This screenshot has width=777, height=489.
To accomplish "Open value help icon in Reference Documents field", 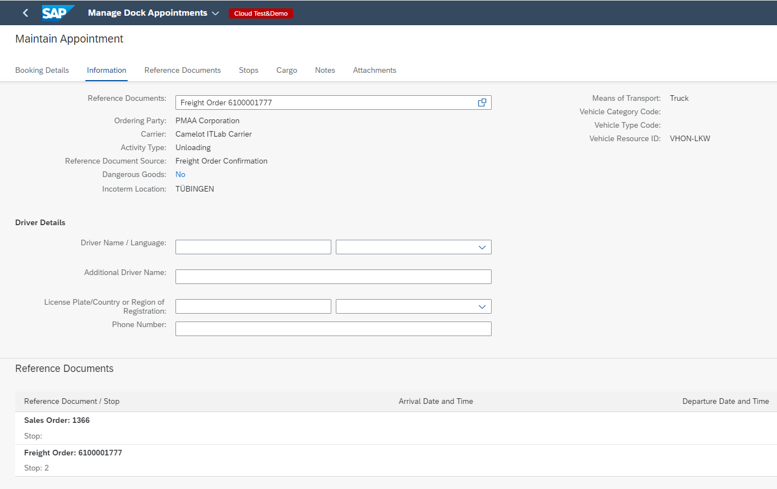I will (482, 103).
